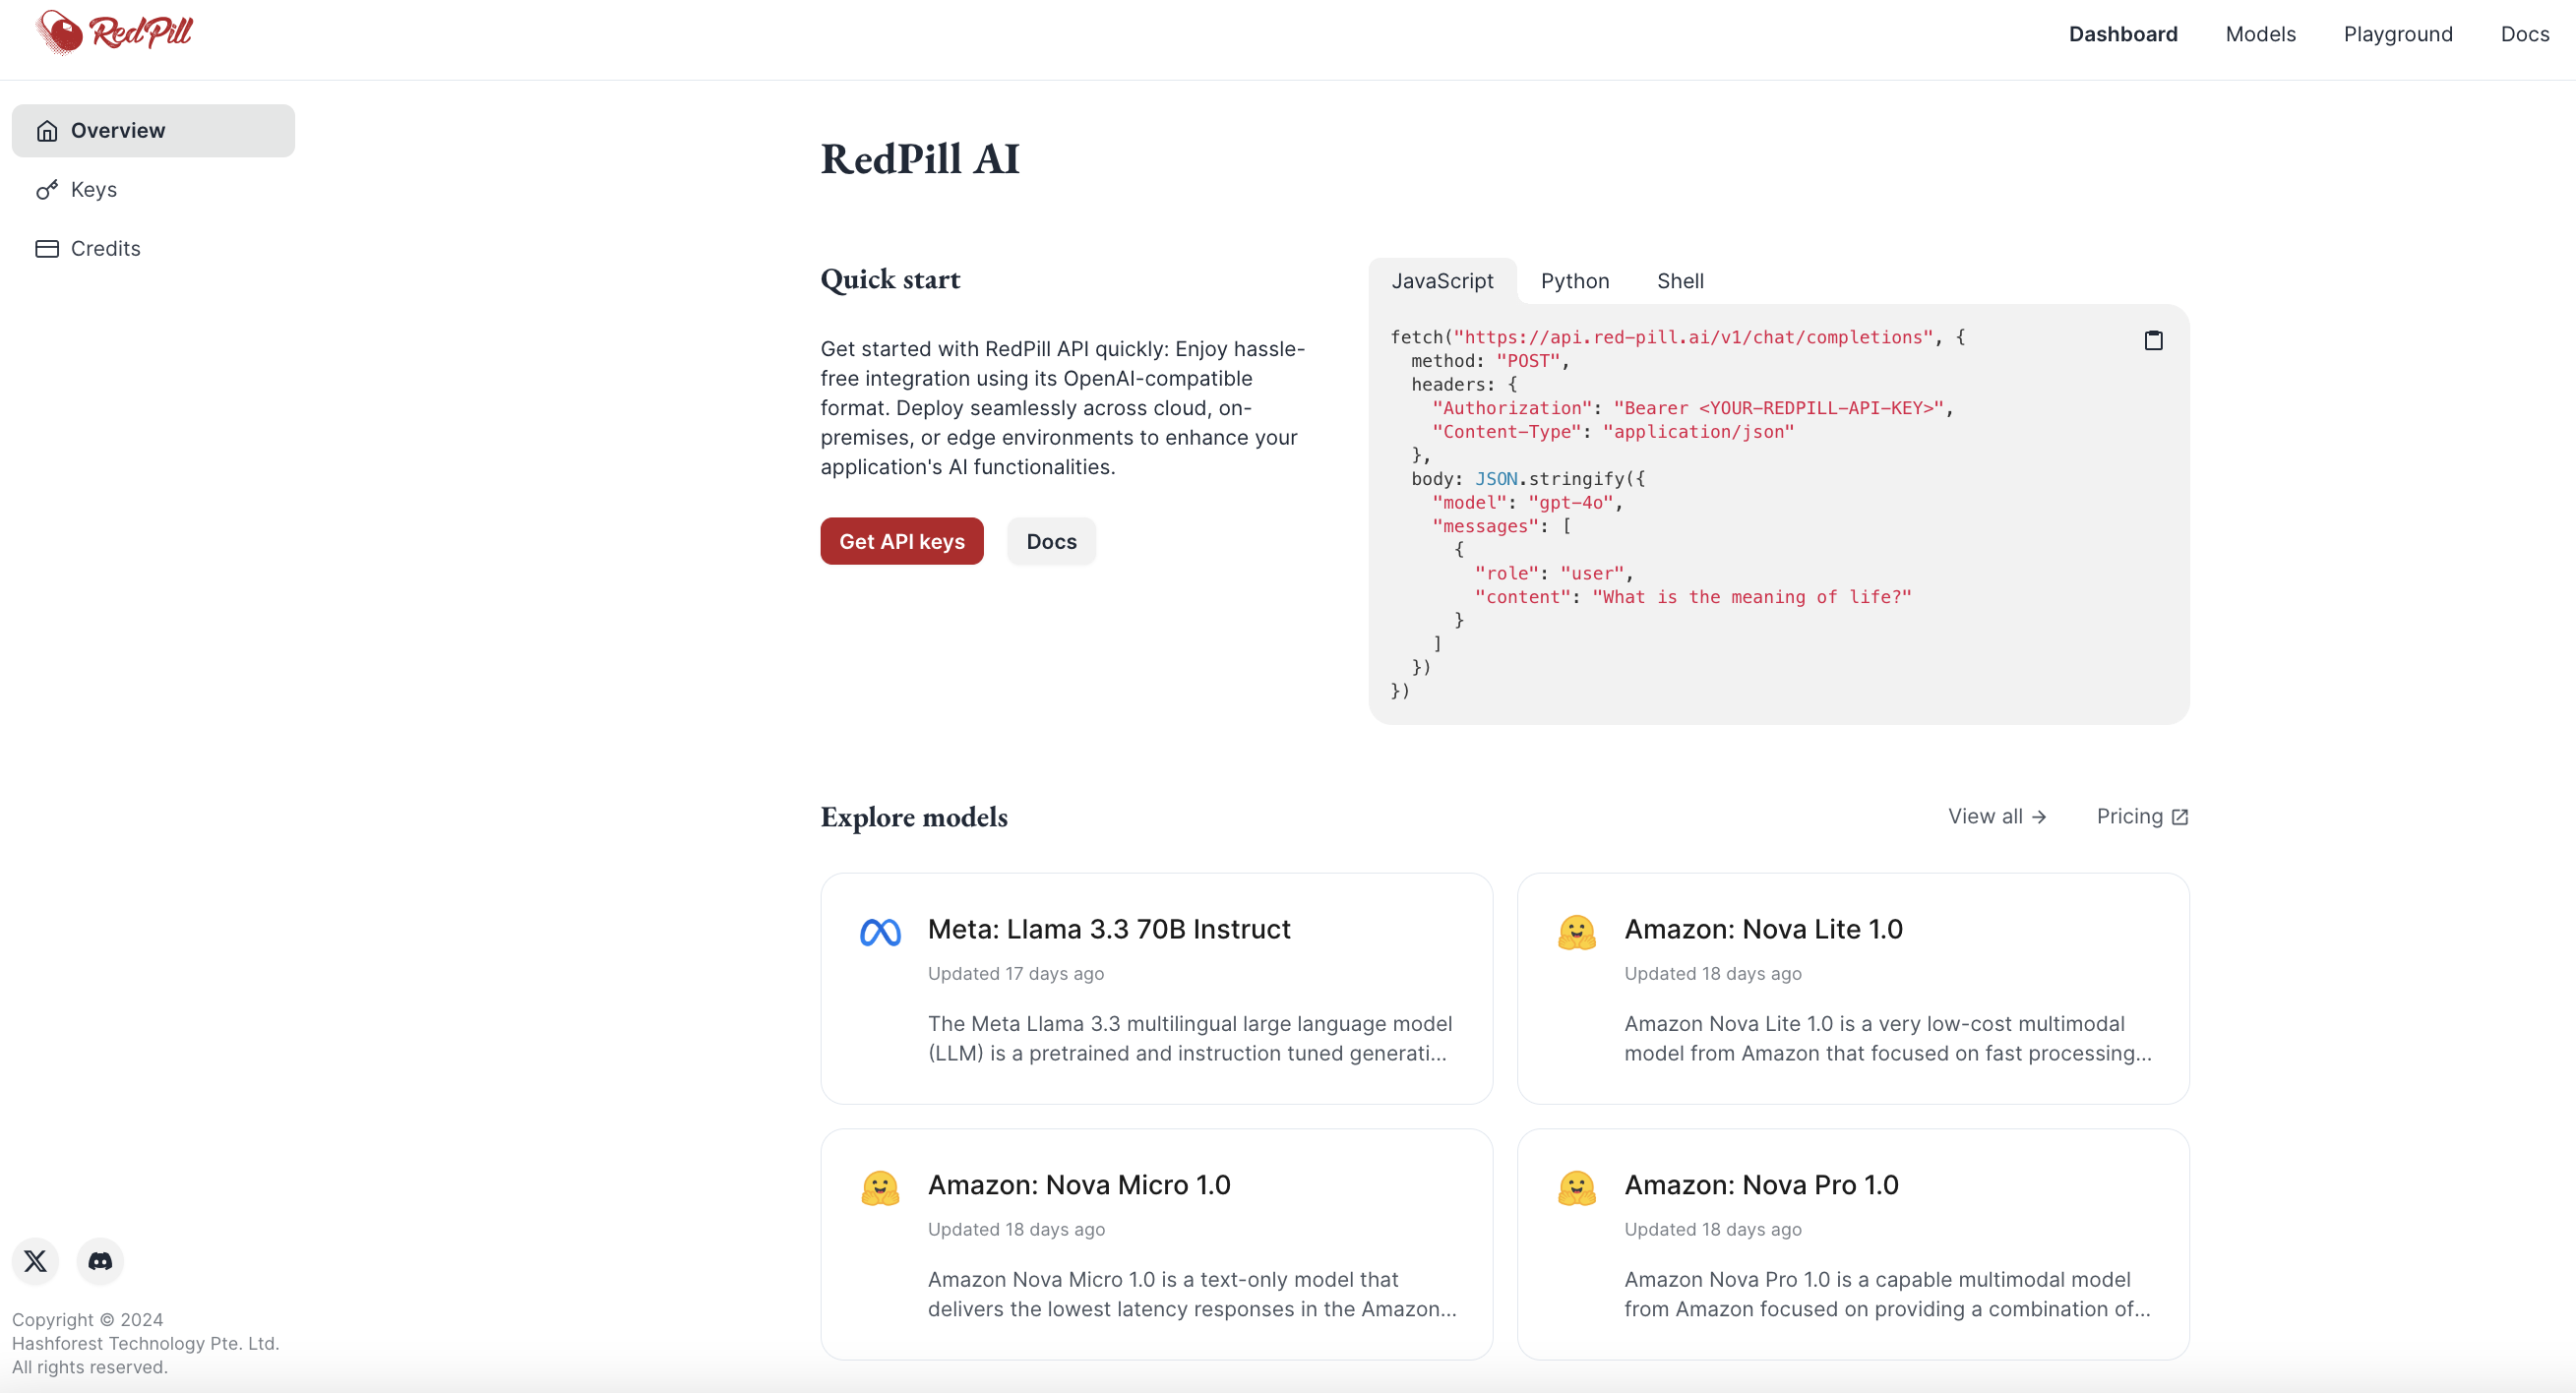
Task: Open the Pricing external link
Action: [2142, 817]
